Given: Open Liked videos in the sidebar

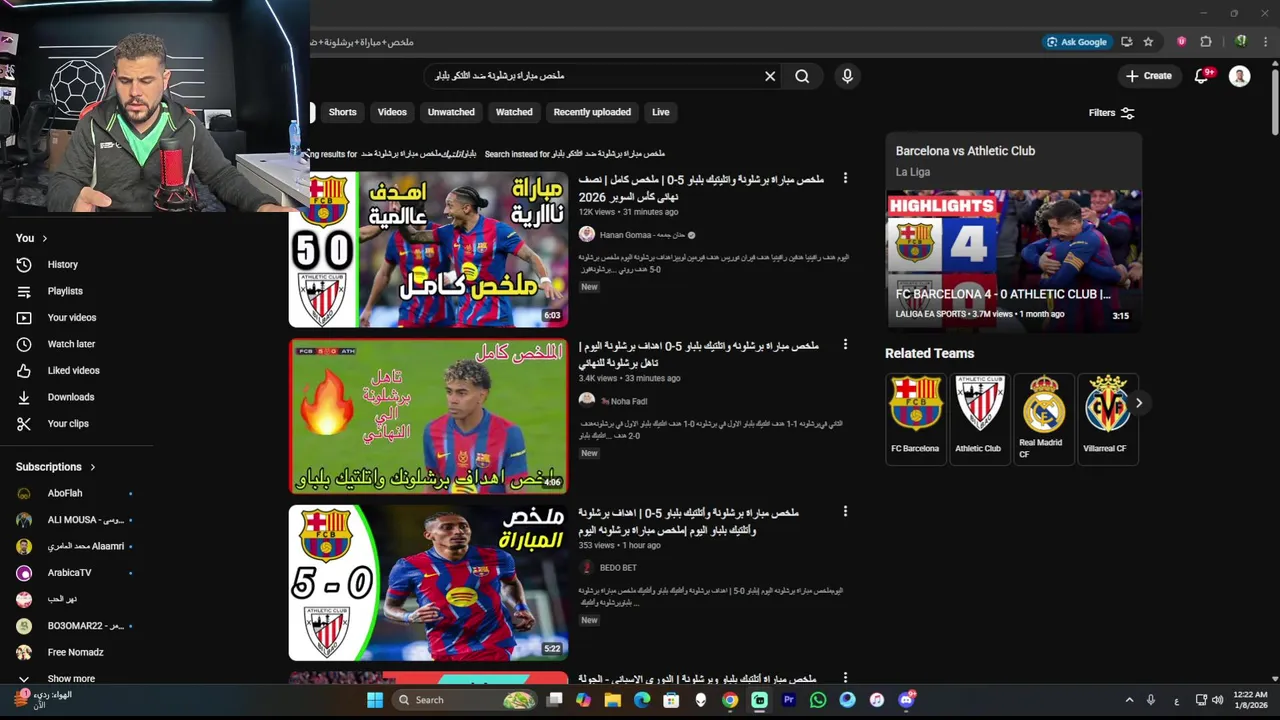Looking at the screenshot, I should pos(73,370).
